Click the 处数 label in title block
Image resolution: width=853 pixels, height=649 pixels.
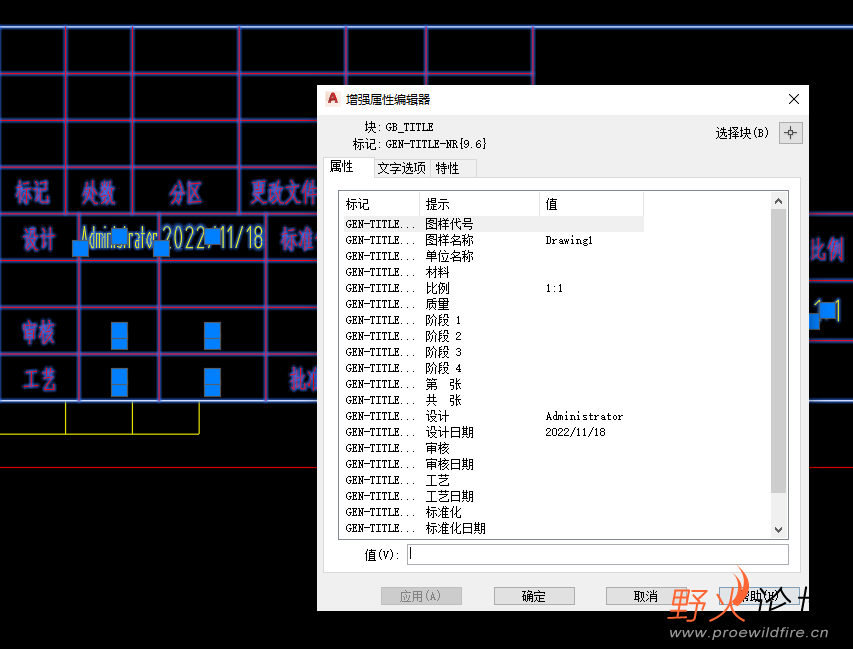pos(98,193)
